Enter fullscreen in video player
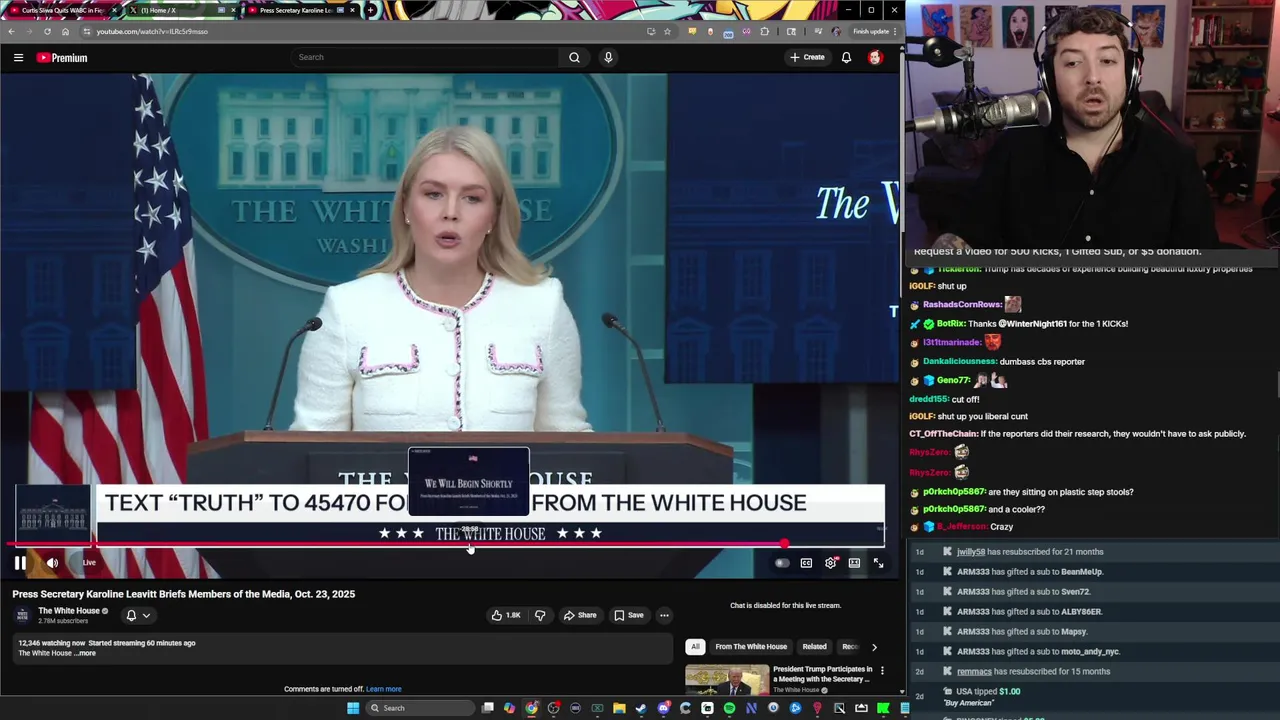Viewport: 1280px width, 720px height. click(x=878, y=563)
